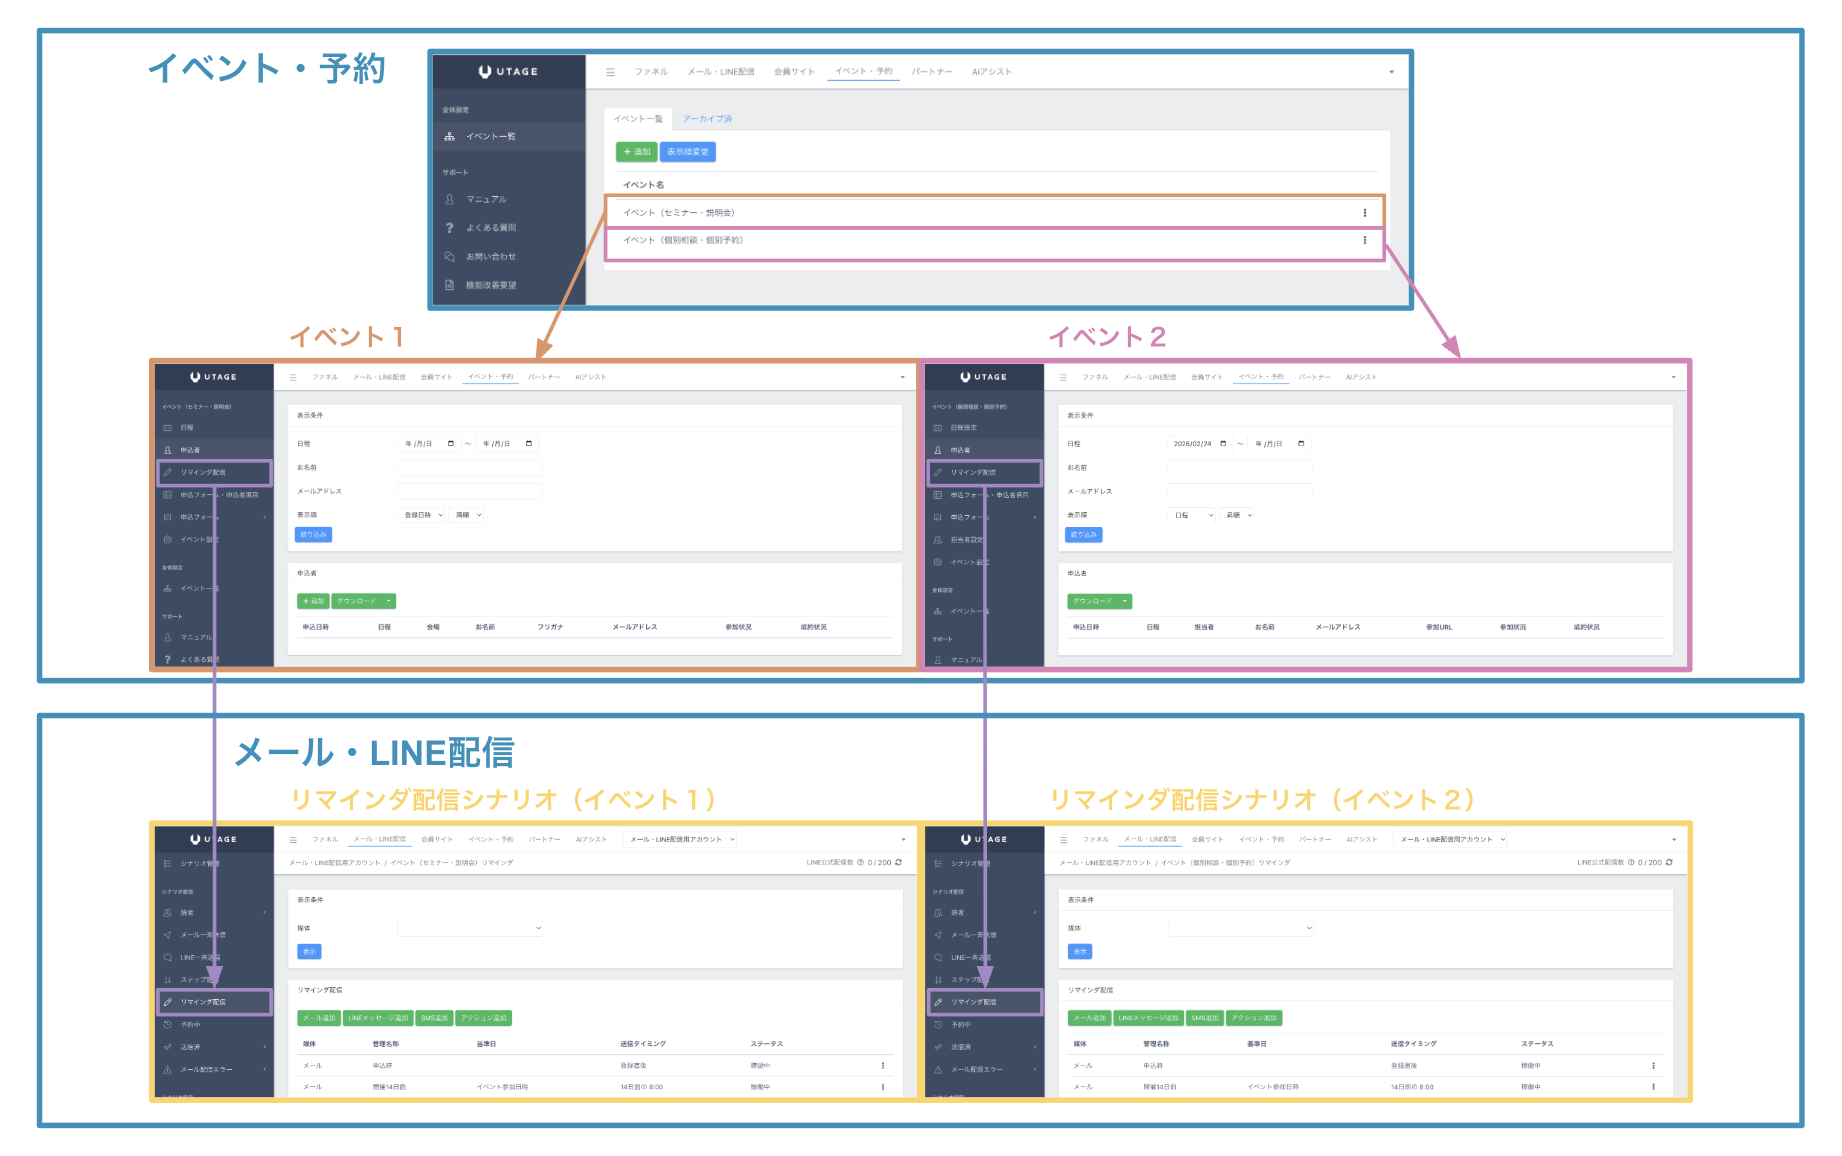
Task: Expand ダウンロード dropdown arrow in Event 2 applicants
Action: (1125, 601)
